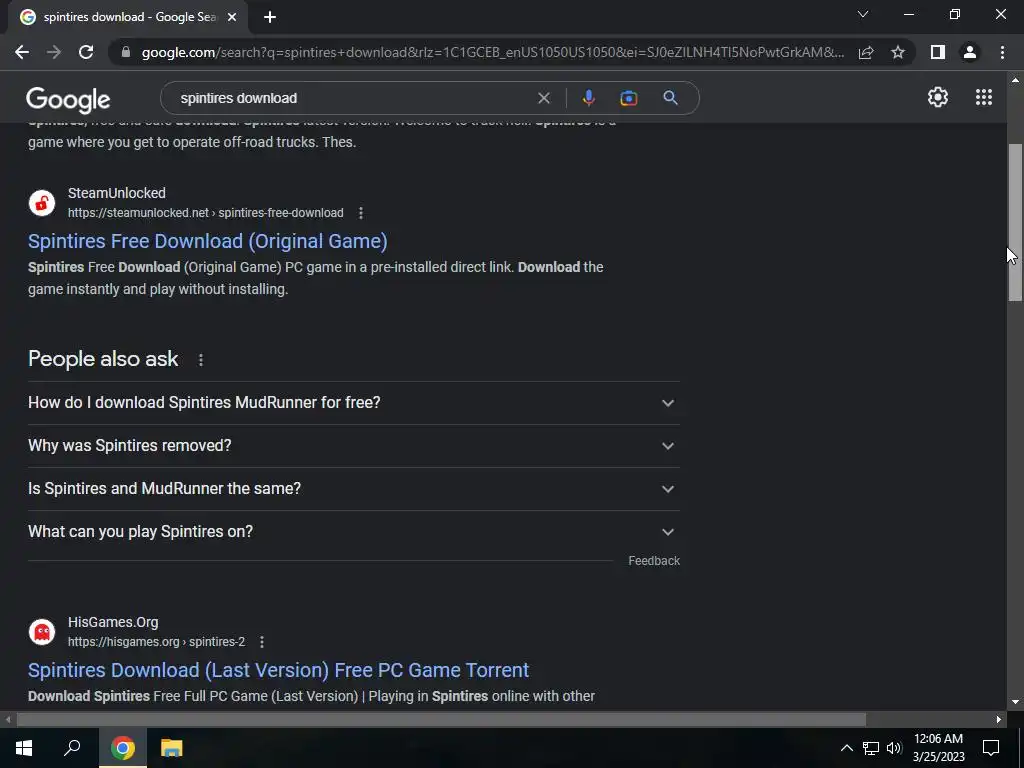Open the Chrome side panel
The image size is (1024, 768).
(x=938, y=52)
